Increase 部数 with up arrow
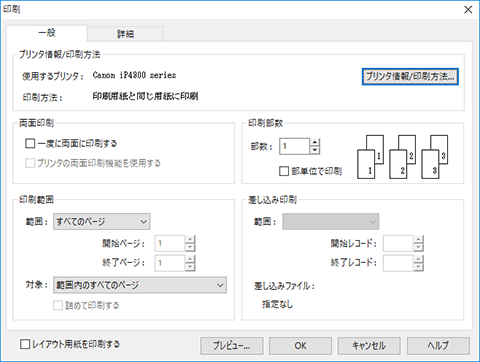480x362 pixels. click(x=315, y=142)
